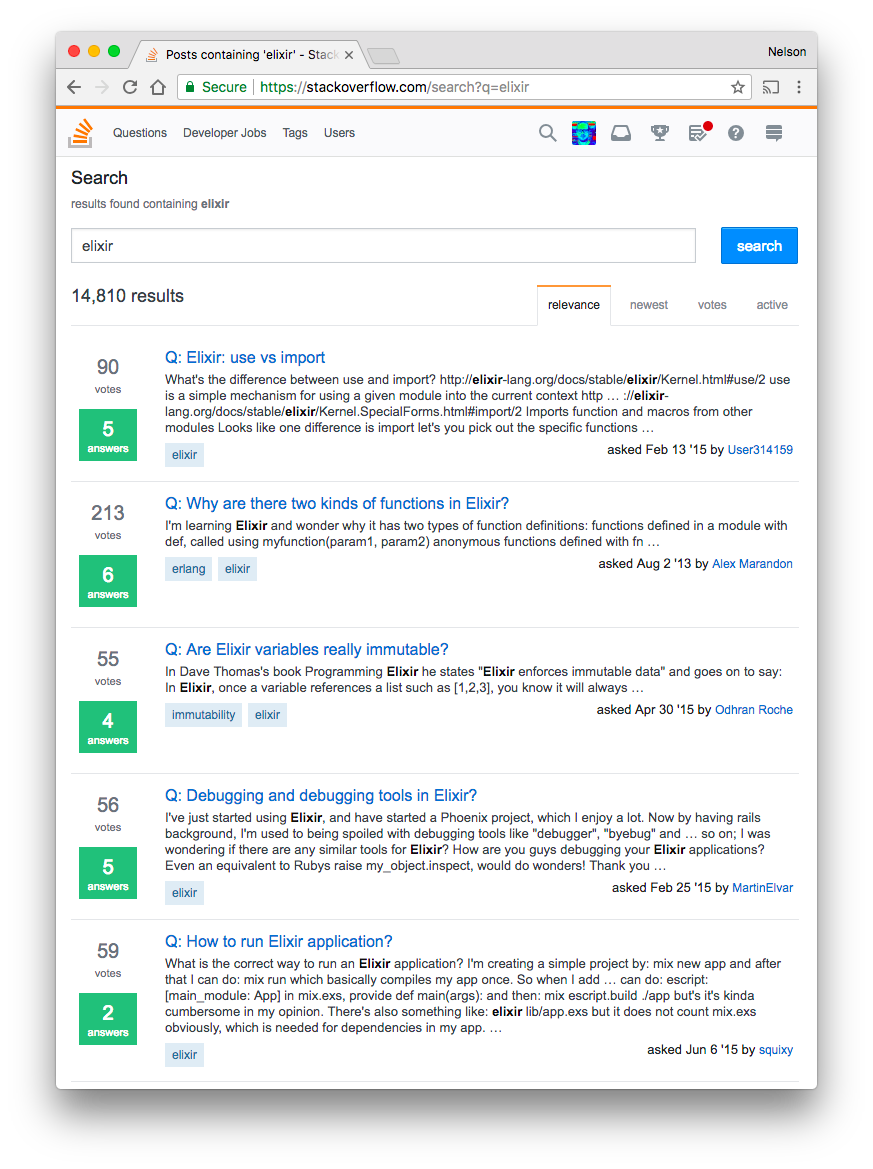Open Questions in the nav bar
This screenshot has width=873, height=1169.
tap(140, 133)
